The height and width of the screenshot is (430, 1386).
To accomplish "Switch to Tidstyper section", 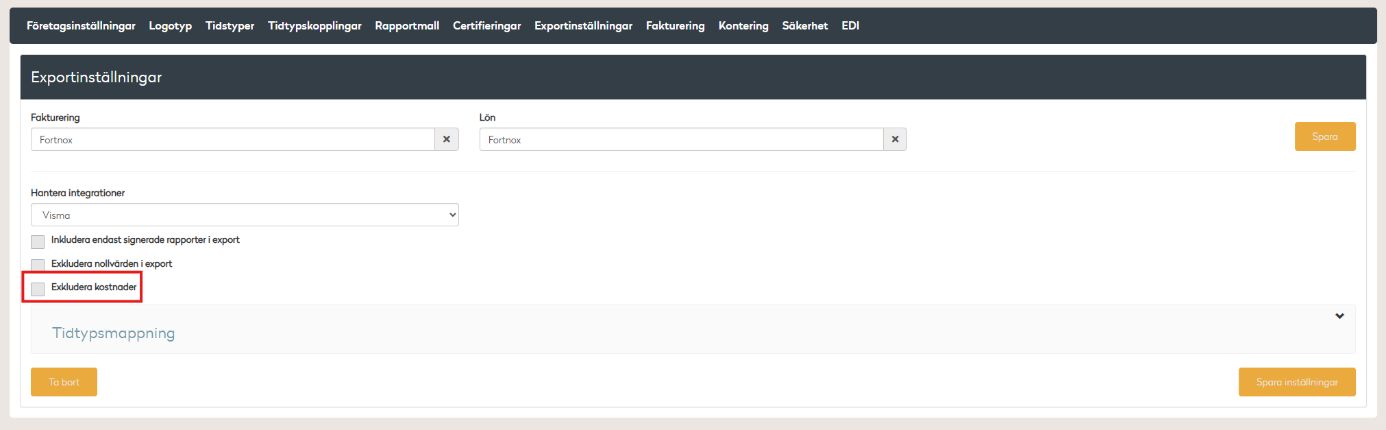I will (x=230, y=26).
